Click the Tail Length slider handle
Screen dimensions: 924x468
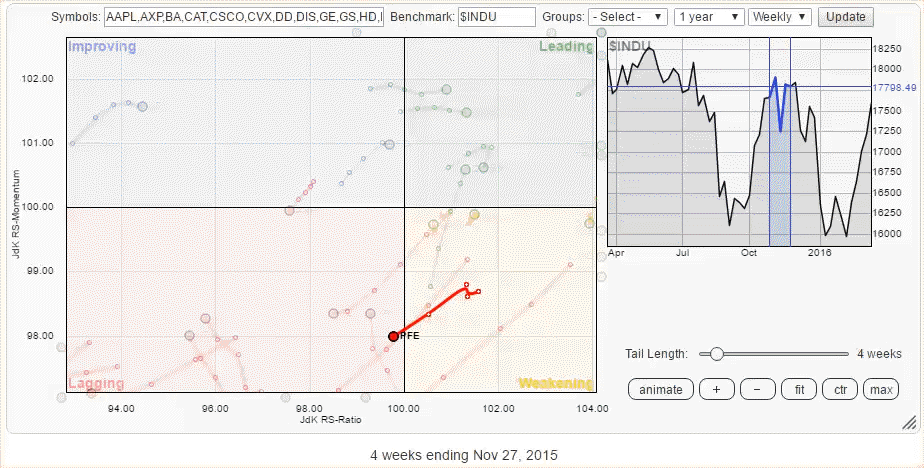[717, 353]
